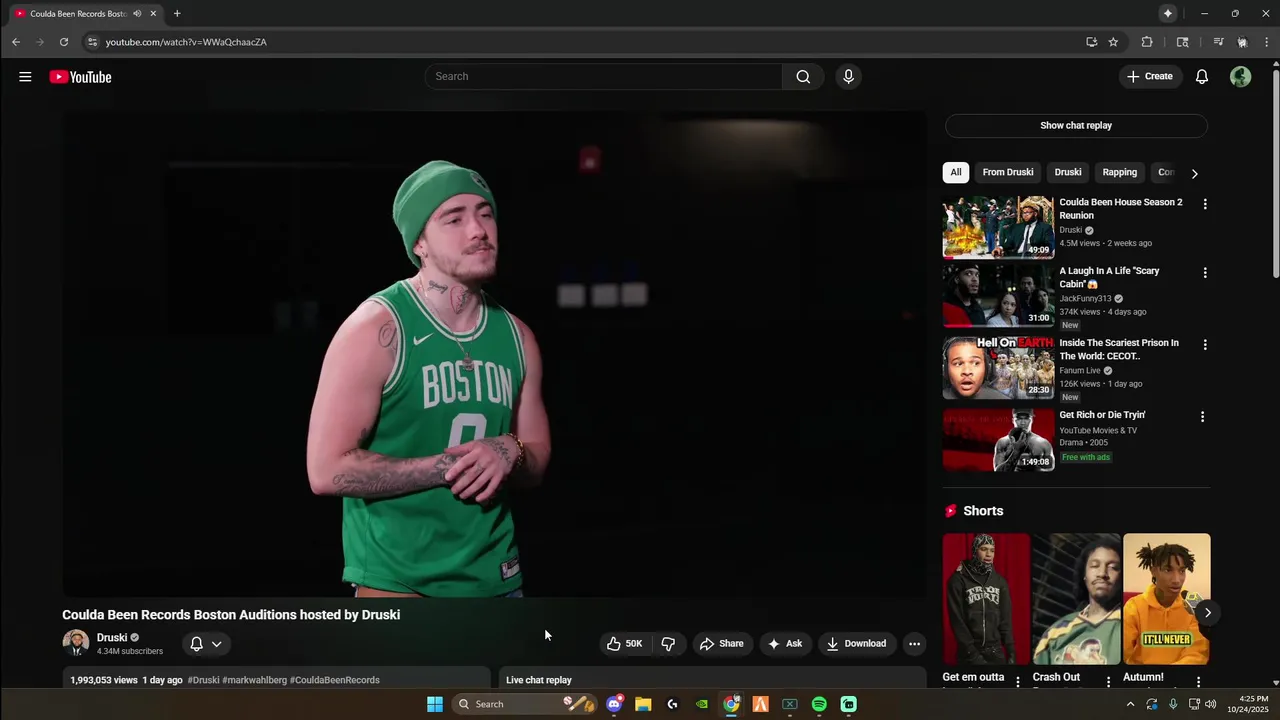1280x720 pixels.
Task: Open Get Rich or Die Tryin' thumbnail
Action: point(998,440)
